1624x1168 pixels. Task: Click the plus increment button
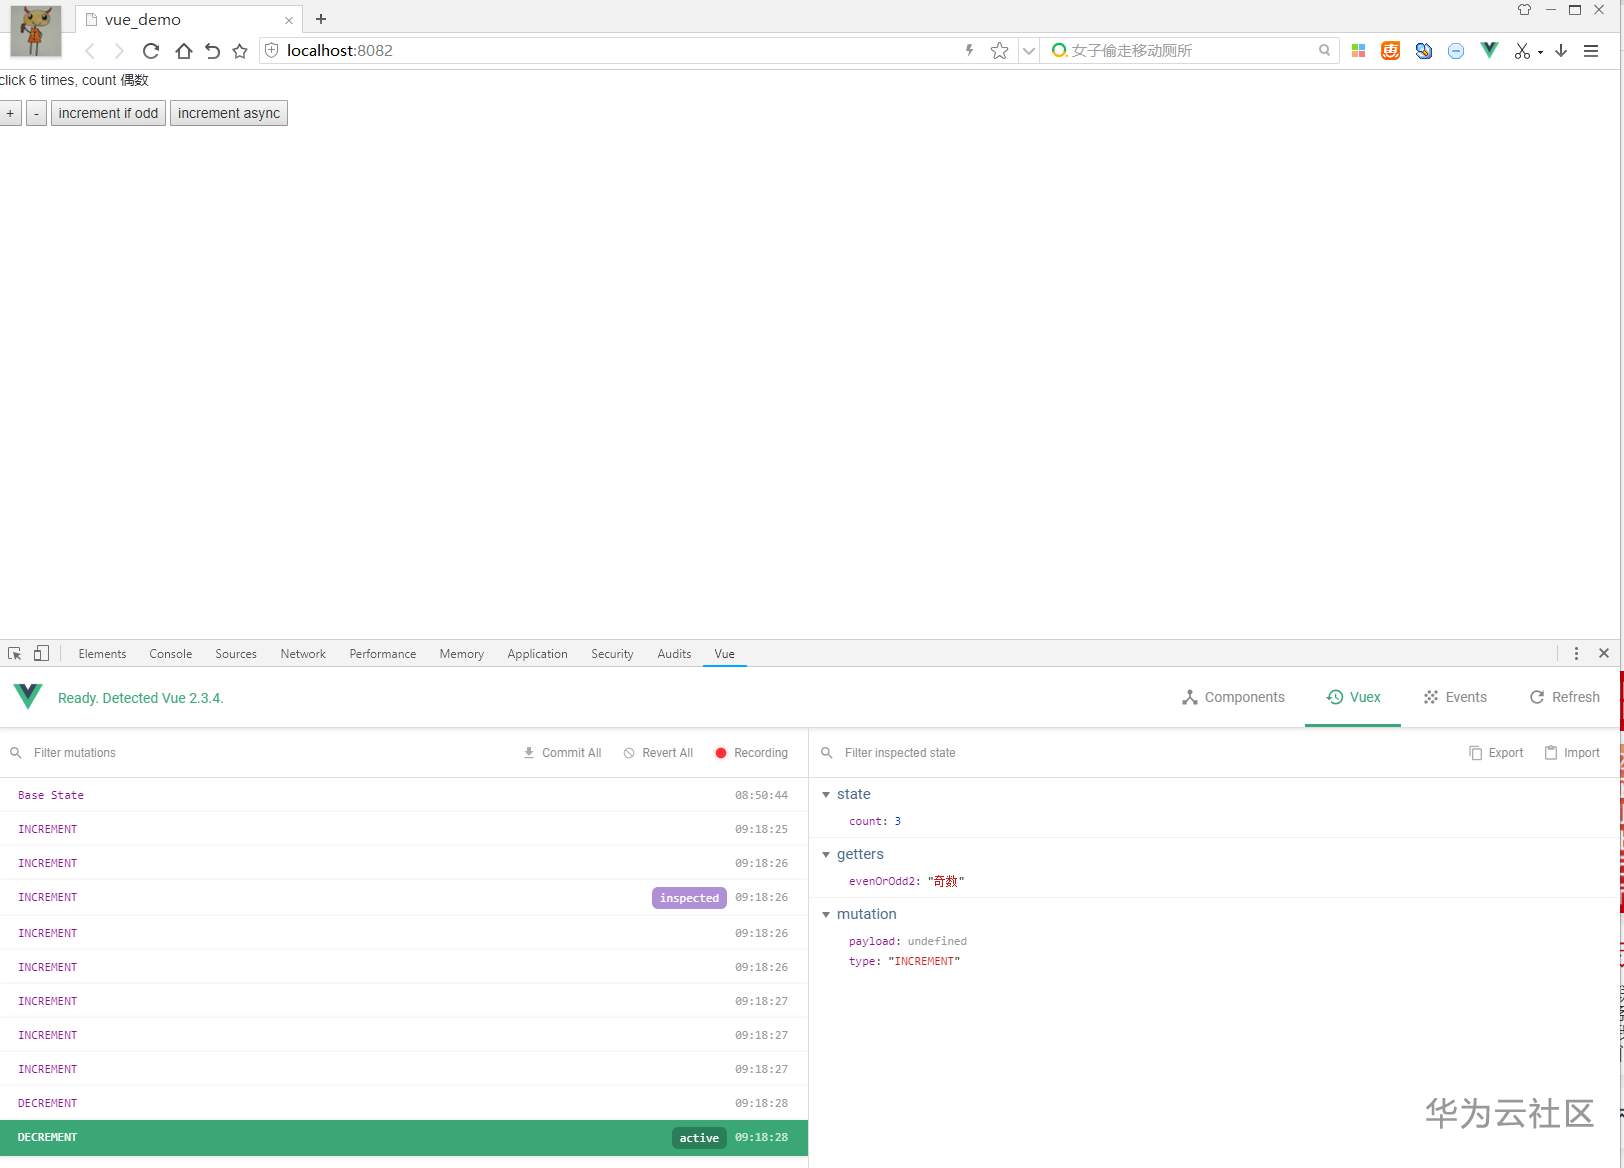click(10, 113)
